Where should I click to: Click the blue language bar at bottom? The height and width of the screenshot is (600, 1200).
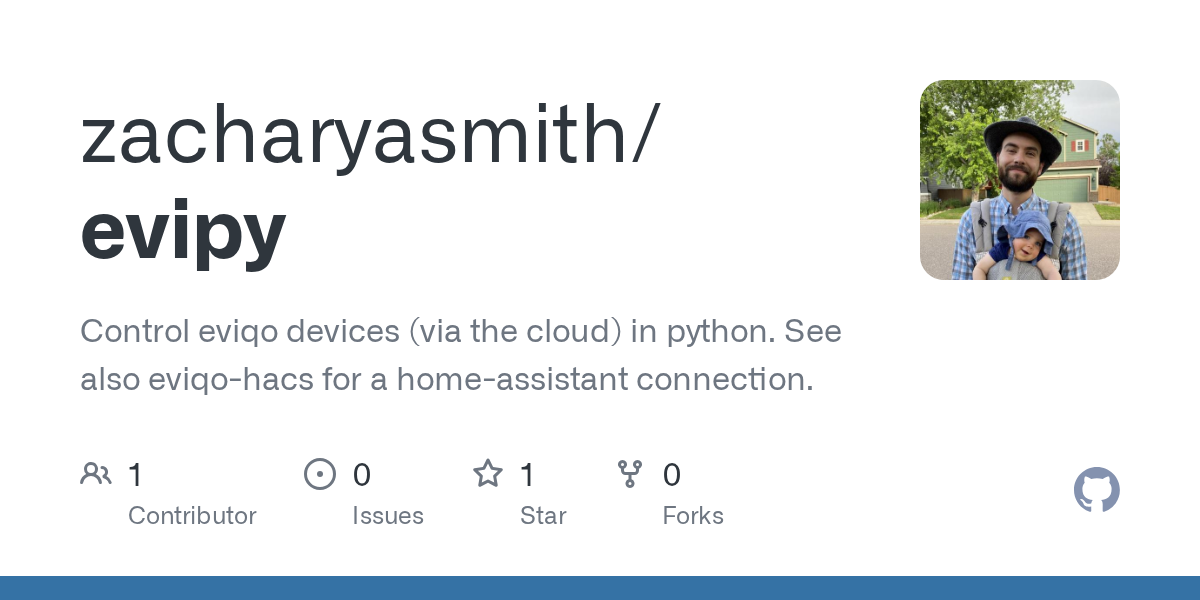[600, 588]
